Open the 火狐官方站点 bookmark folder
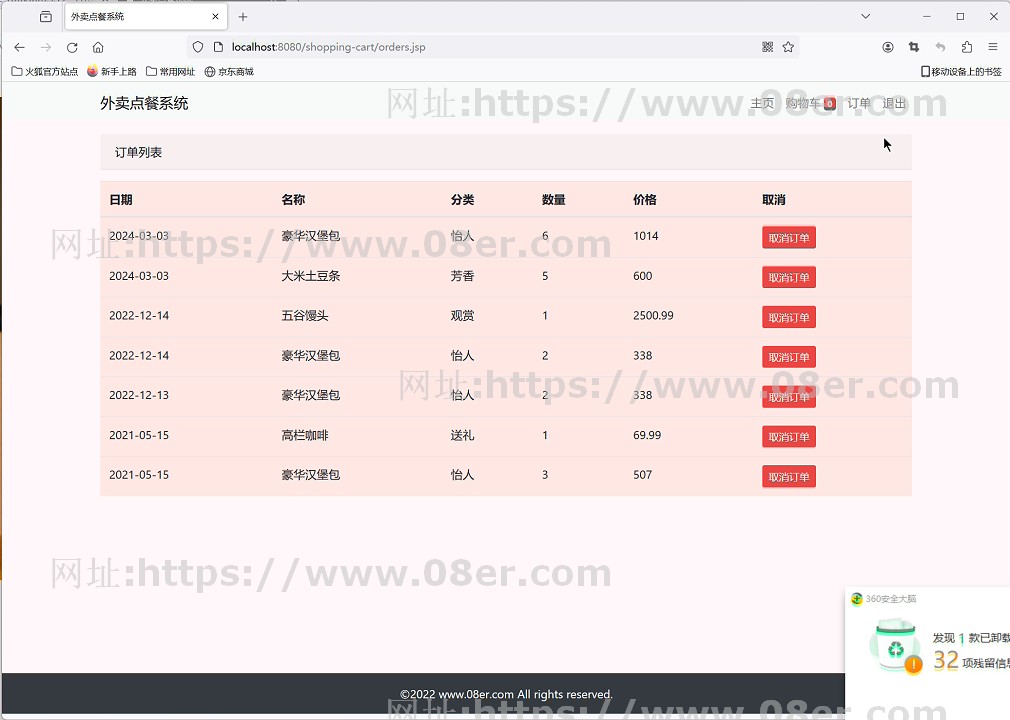 45,71
